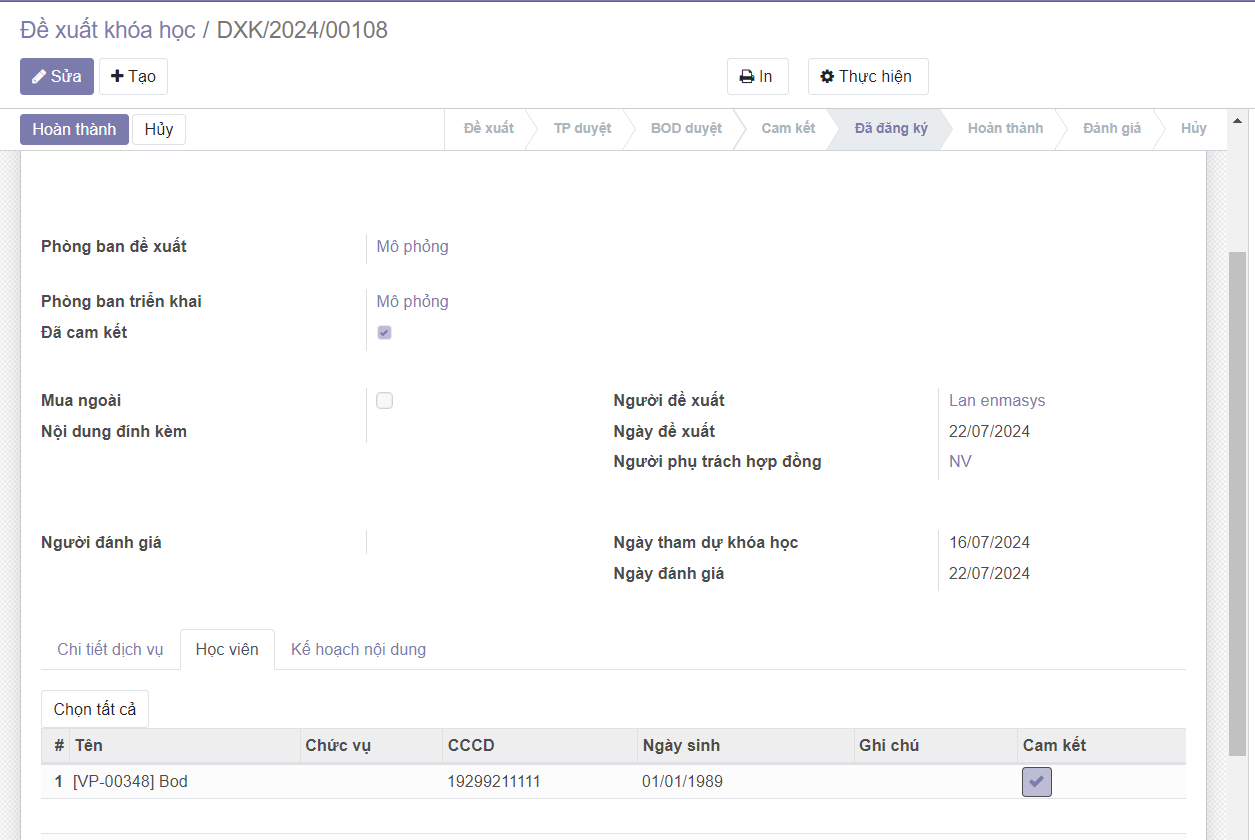1255x840 pixels.
Task: Click the Sửa edit button
Action: point(57,77)
